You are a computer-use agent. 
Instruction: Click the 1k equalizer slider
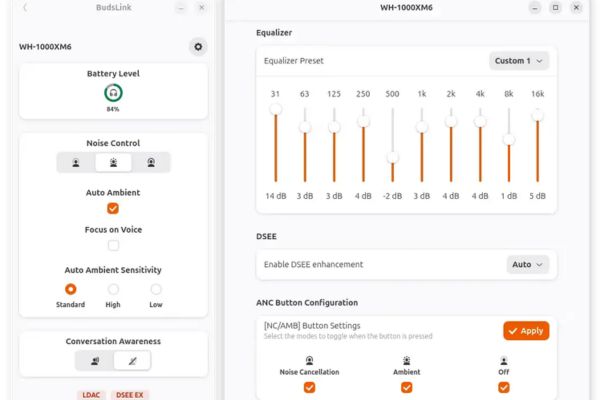click(x=422, y=145)
